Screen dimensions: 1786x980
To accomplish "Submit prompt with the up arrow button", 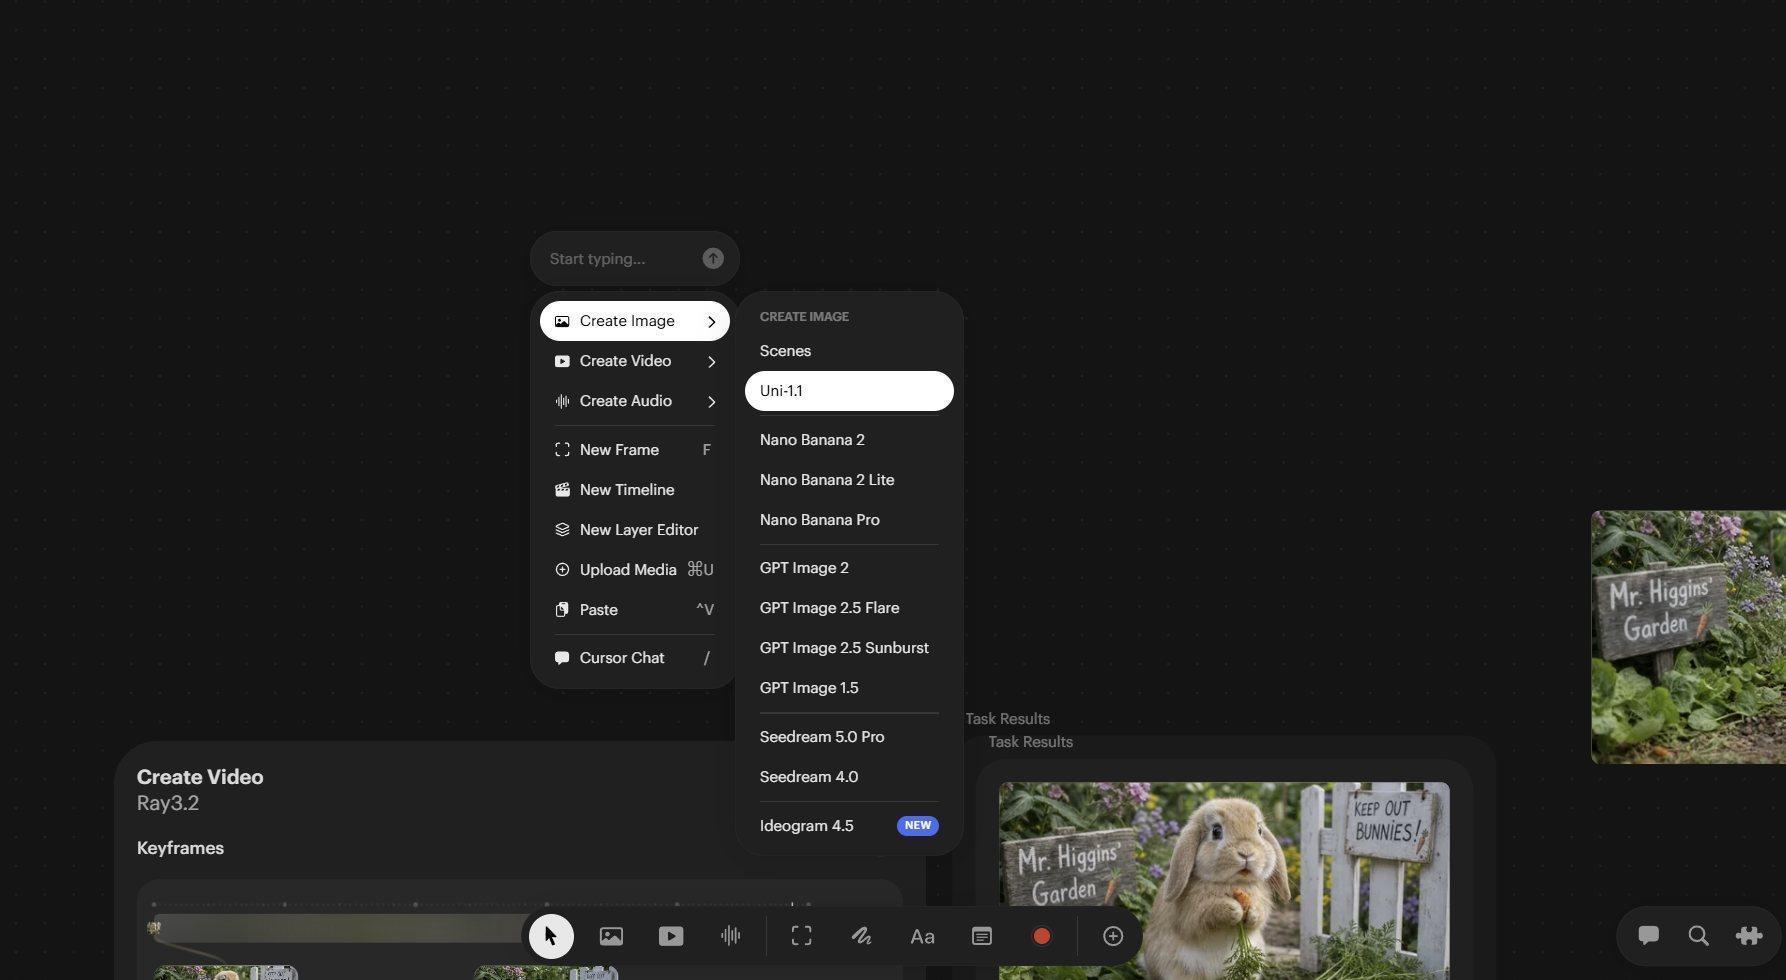I will (713, 259).
